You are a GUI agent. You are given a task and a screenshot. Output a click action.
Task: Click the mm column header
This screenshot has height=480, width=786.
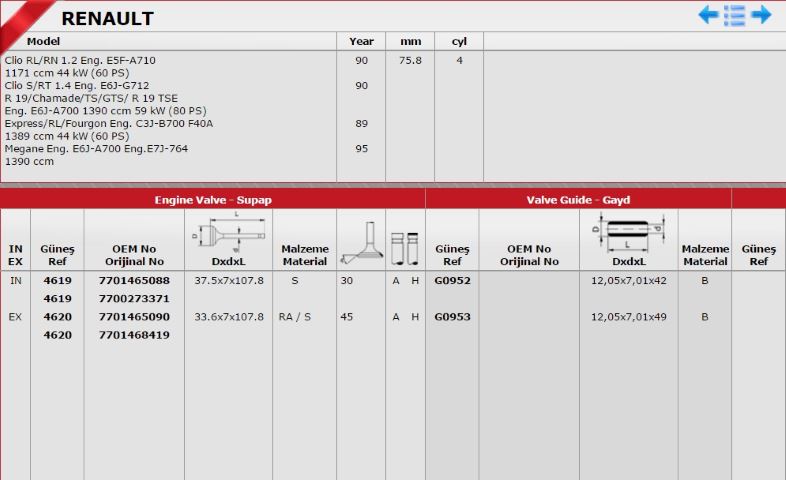tap(410, 42)
